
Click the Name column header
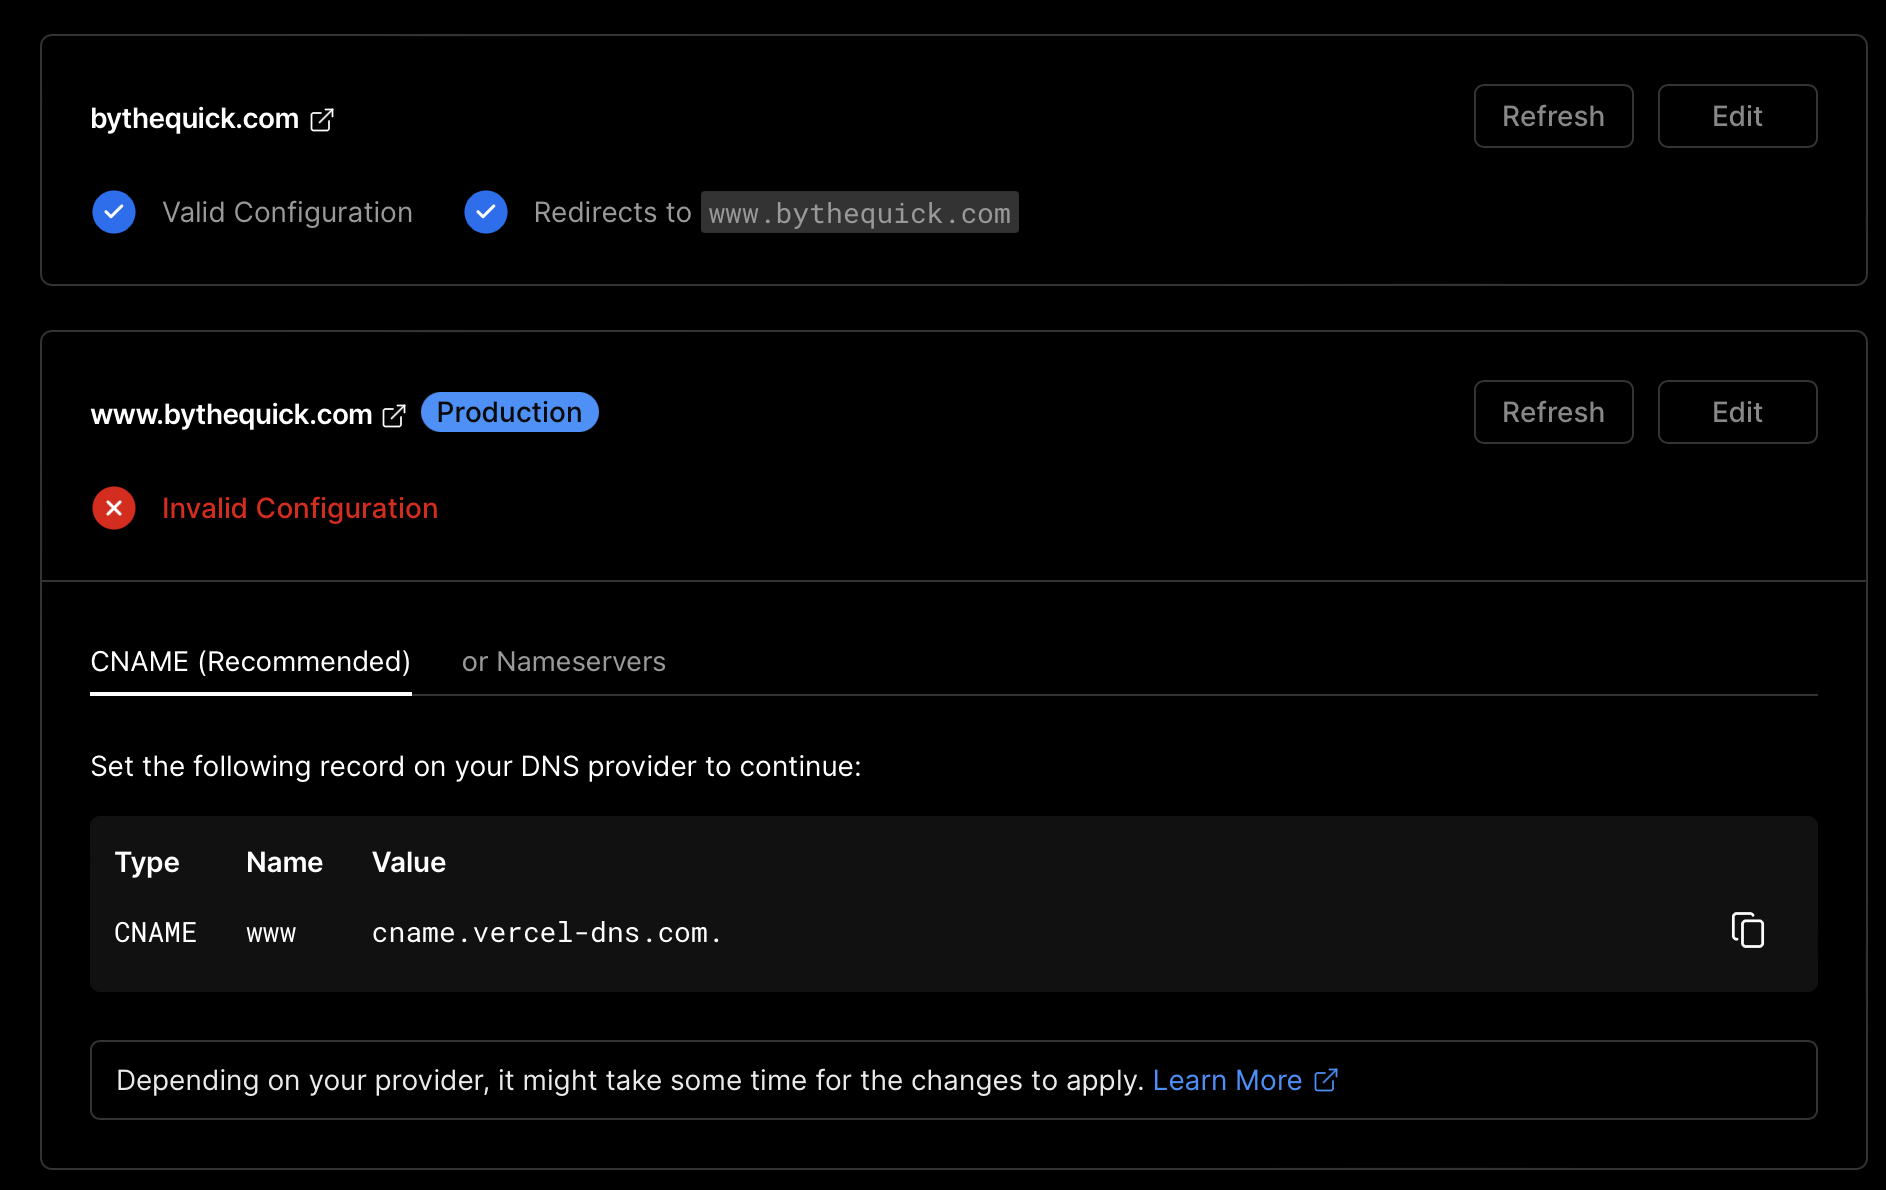click(284, 862)
